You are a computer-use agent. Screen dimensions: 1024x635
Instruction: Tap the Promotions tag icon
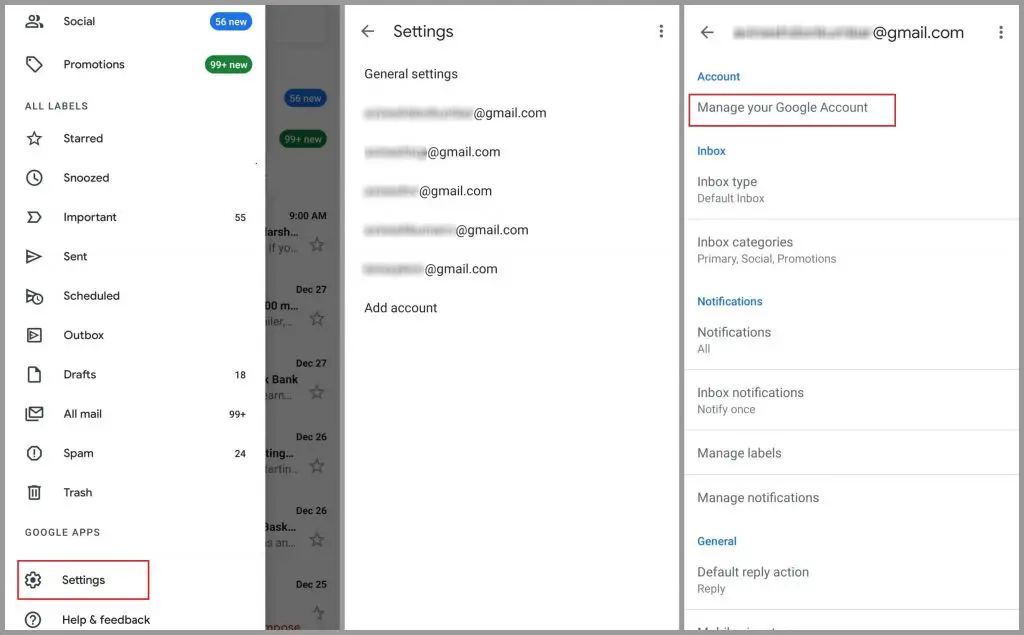point(34,64)
